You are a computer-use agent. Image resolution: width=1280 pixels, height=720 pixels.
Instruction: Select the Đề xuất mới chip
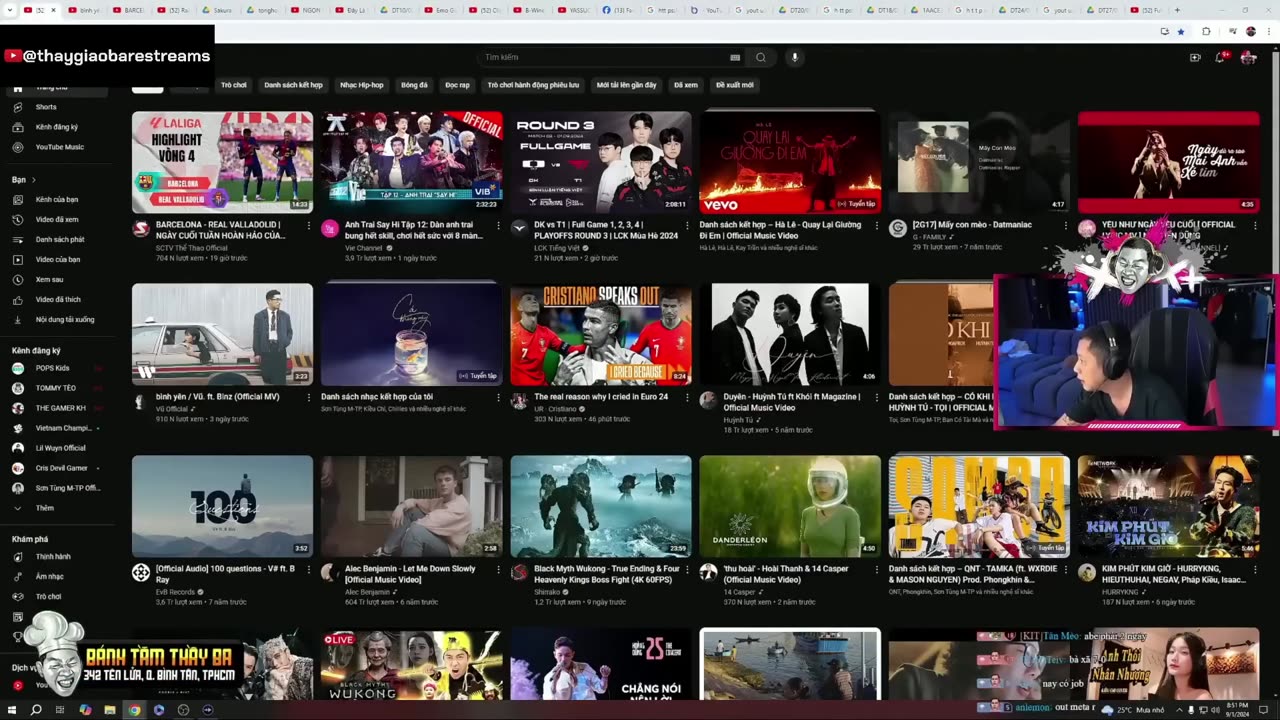tap(735, 85)
